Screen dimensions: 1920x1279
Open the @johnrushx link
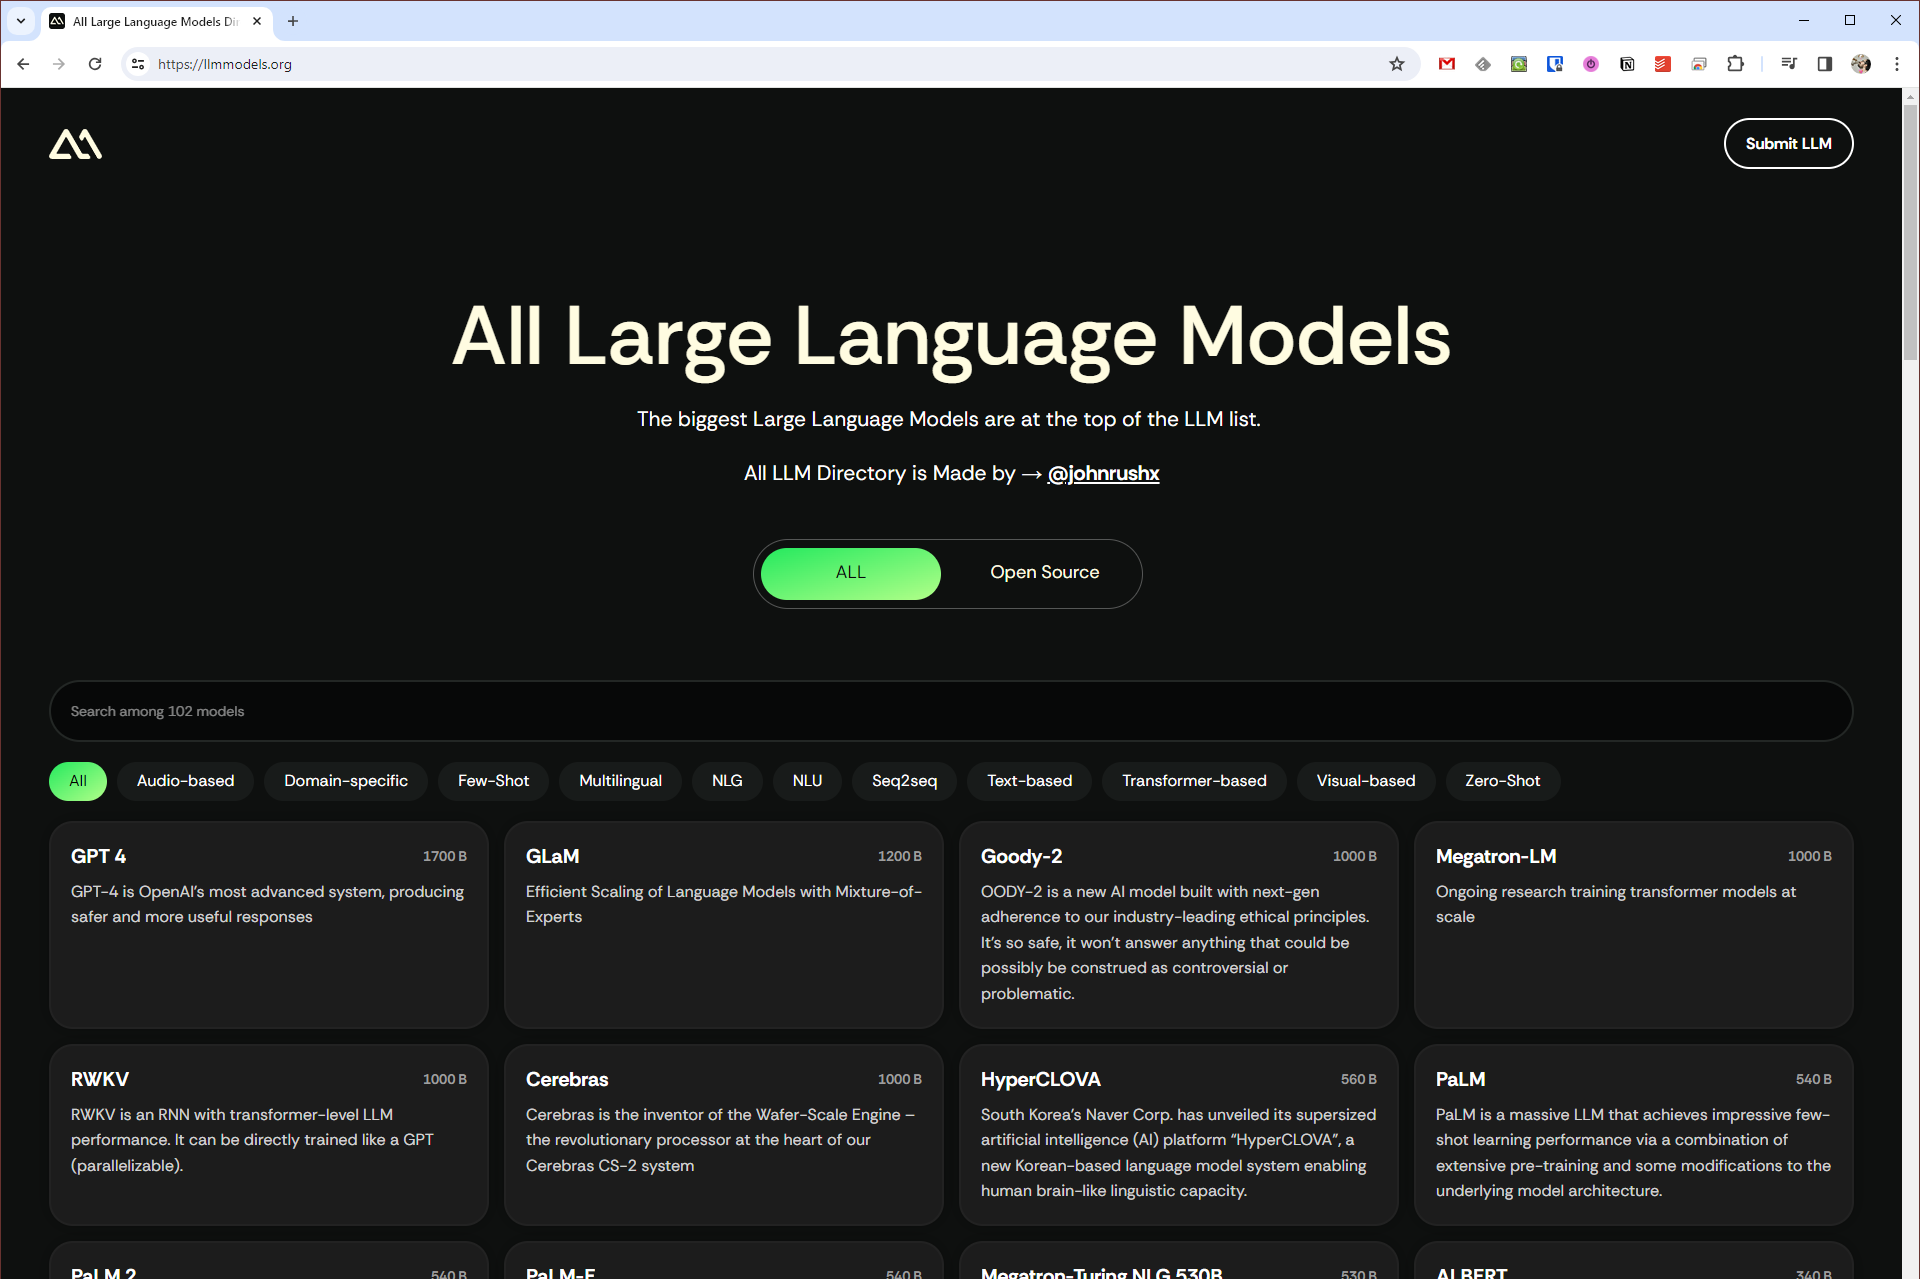coord(1103,473)
